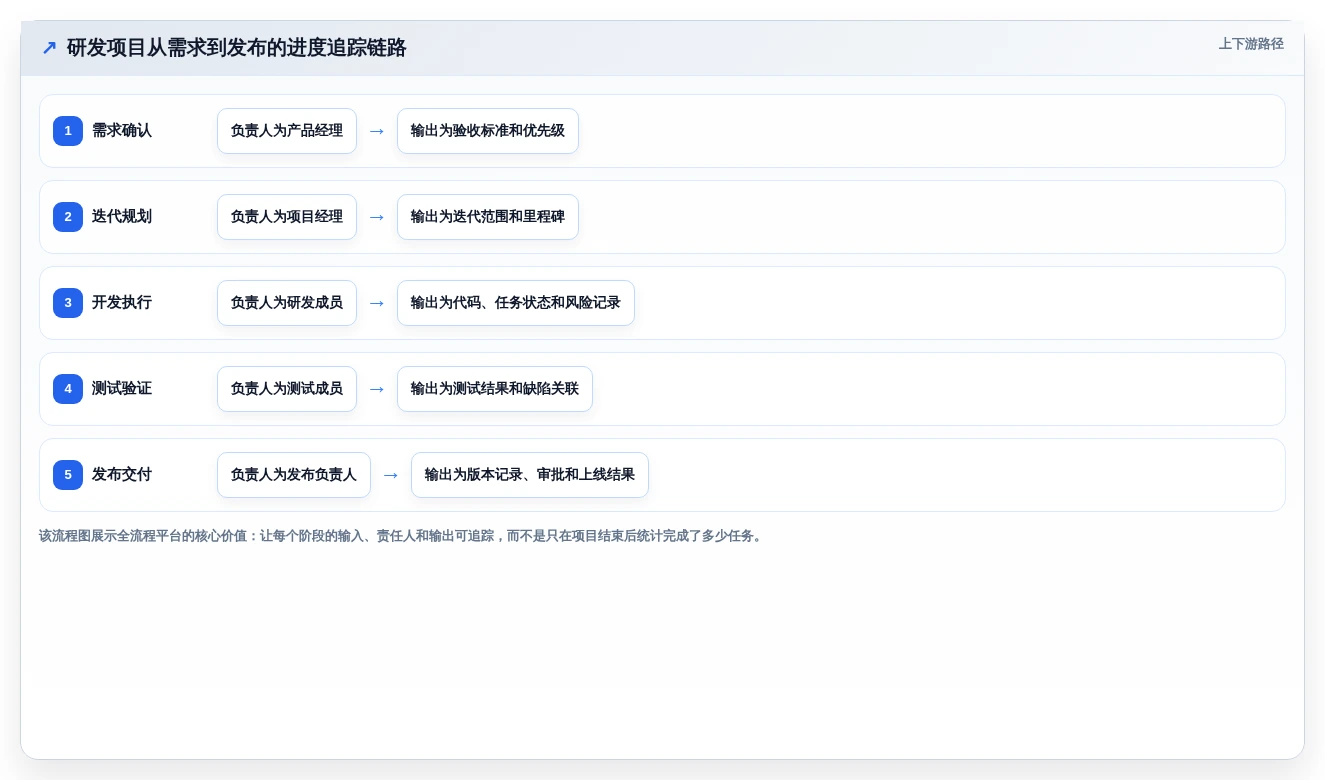Click the arrow in the 开发执行 row

(x=377, y=303)
